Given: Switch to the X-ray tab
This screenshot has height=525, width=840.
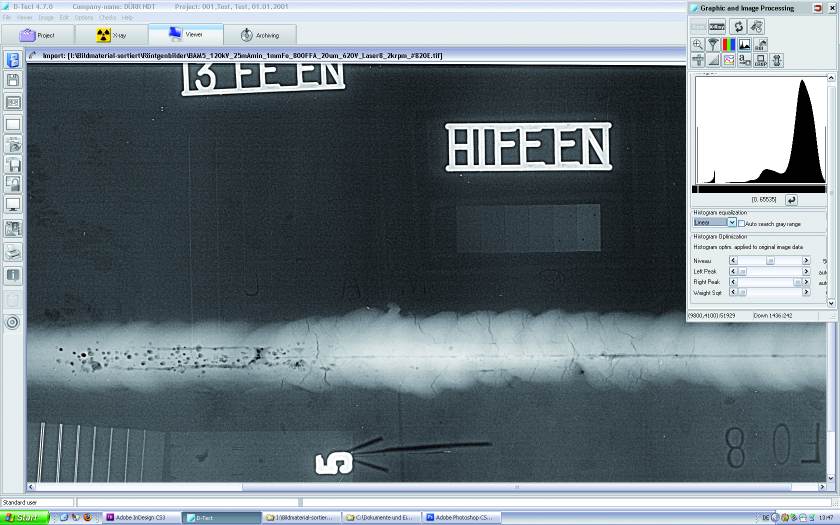Looking at the screenshot, I should pos(110,35).
